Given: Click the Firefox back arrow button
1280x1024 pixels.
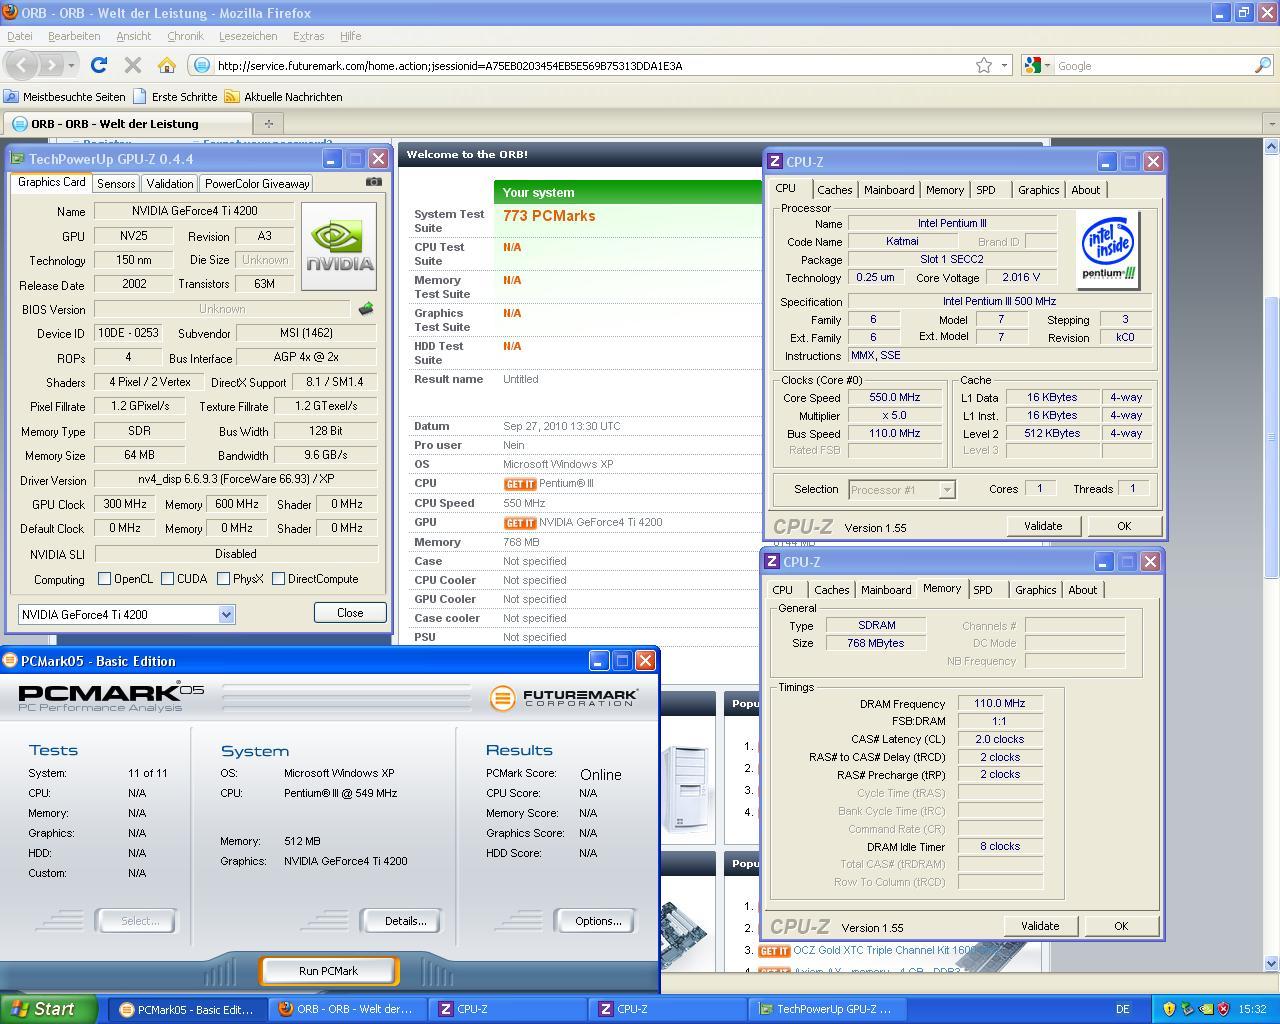Looking at the screenshot, I should 21,65.
